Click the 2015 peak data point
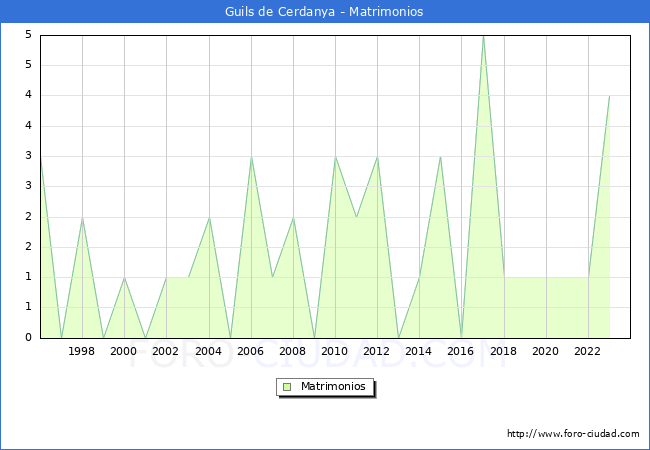The height and width of the screenshot is (450, 650). [x=440, y=157]
